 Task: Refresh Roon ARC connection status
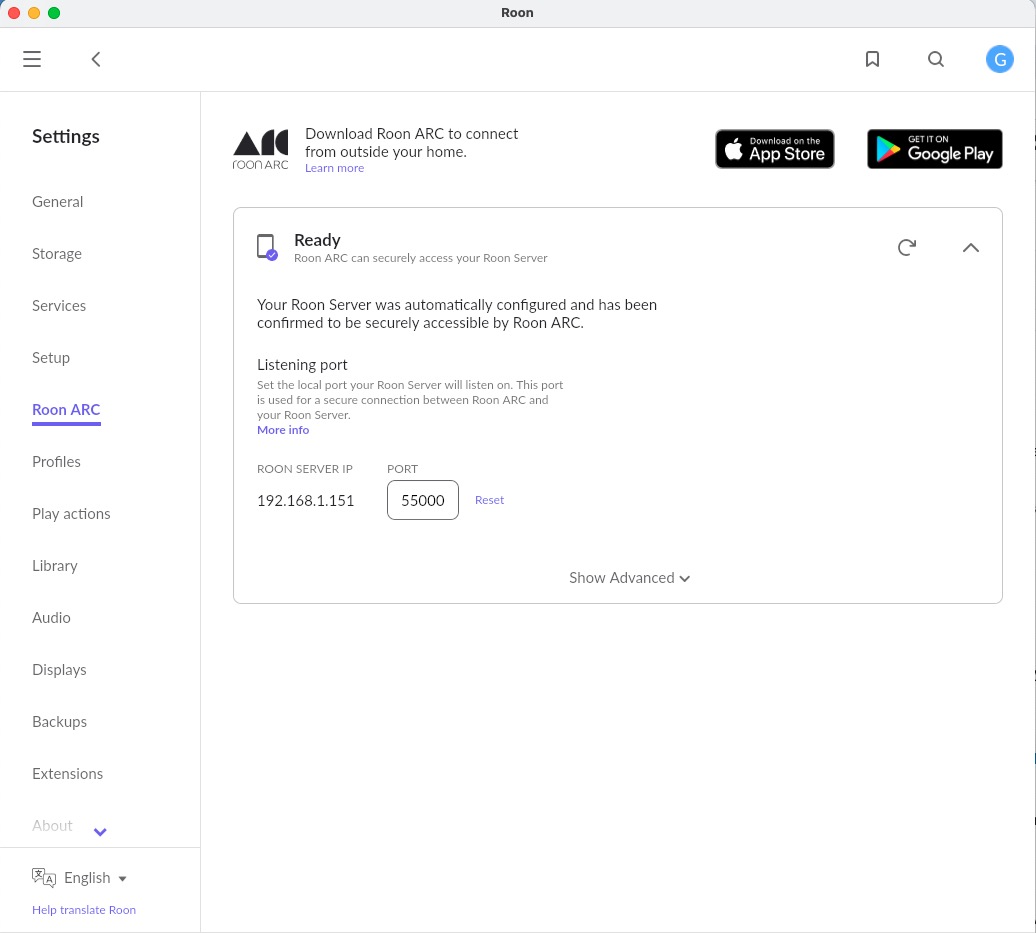coord(906,247)
